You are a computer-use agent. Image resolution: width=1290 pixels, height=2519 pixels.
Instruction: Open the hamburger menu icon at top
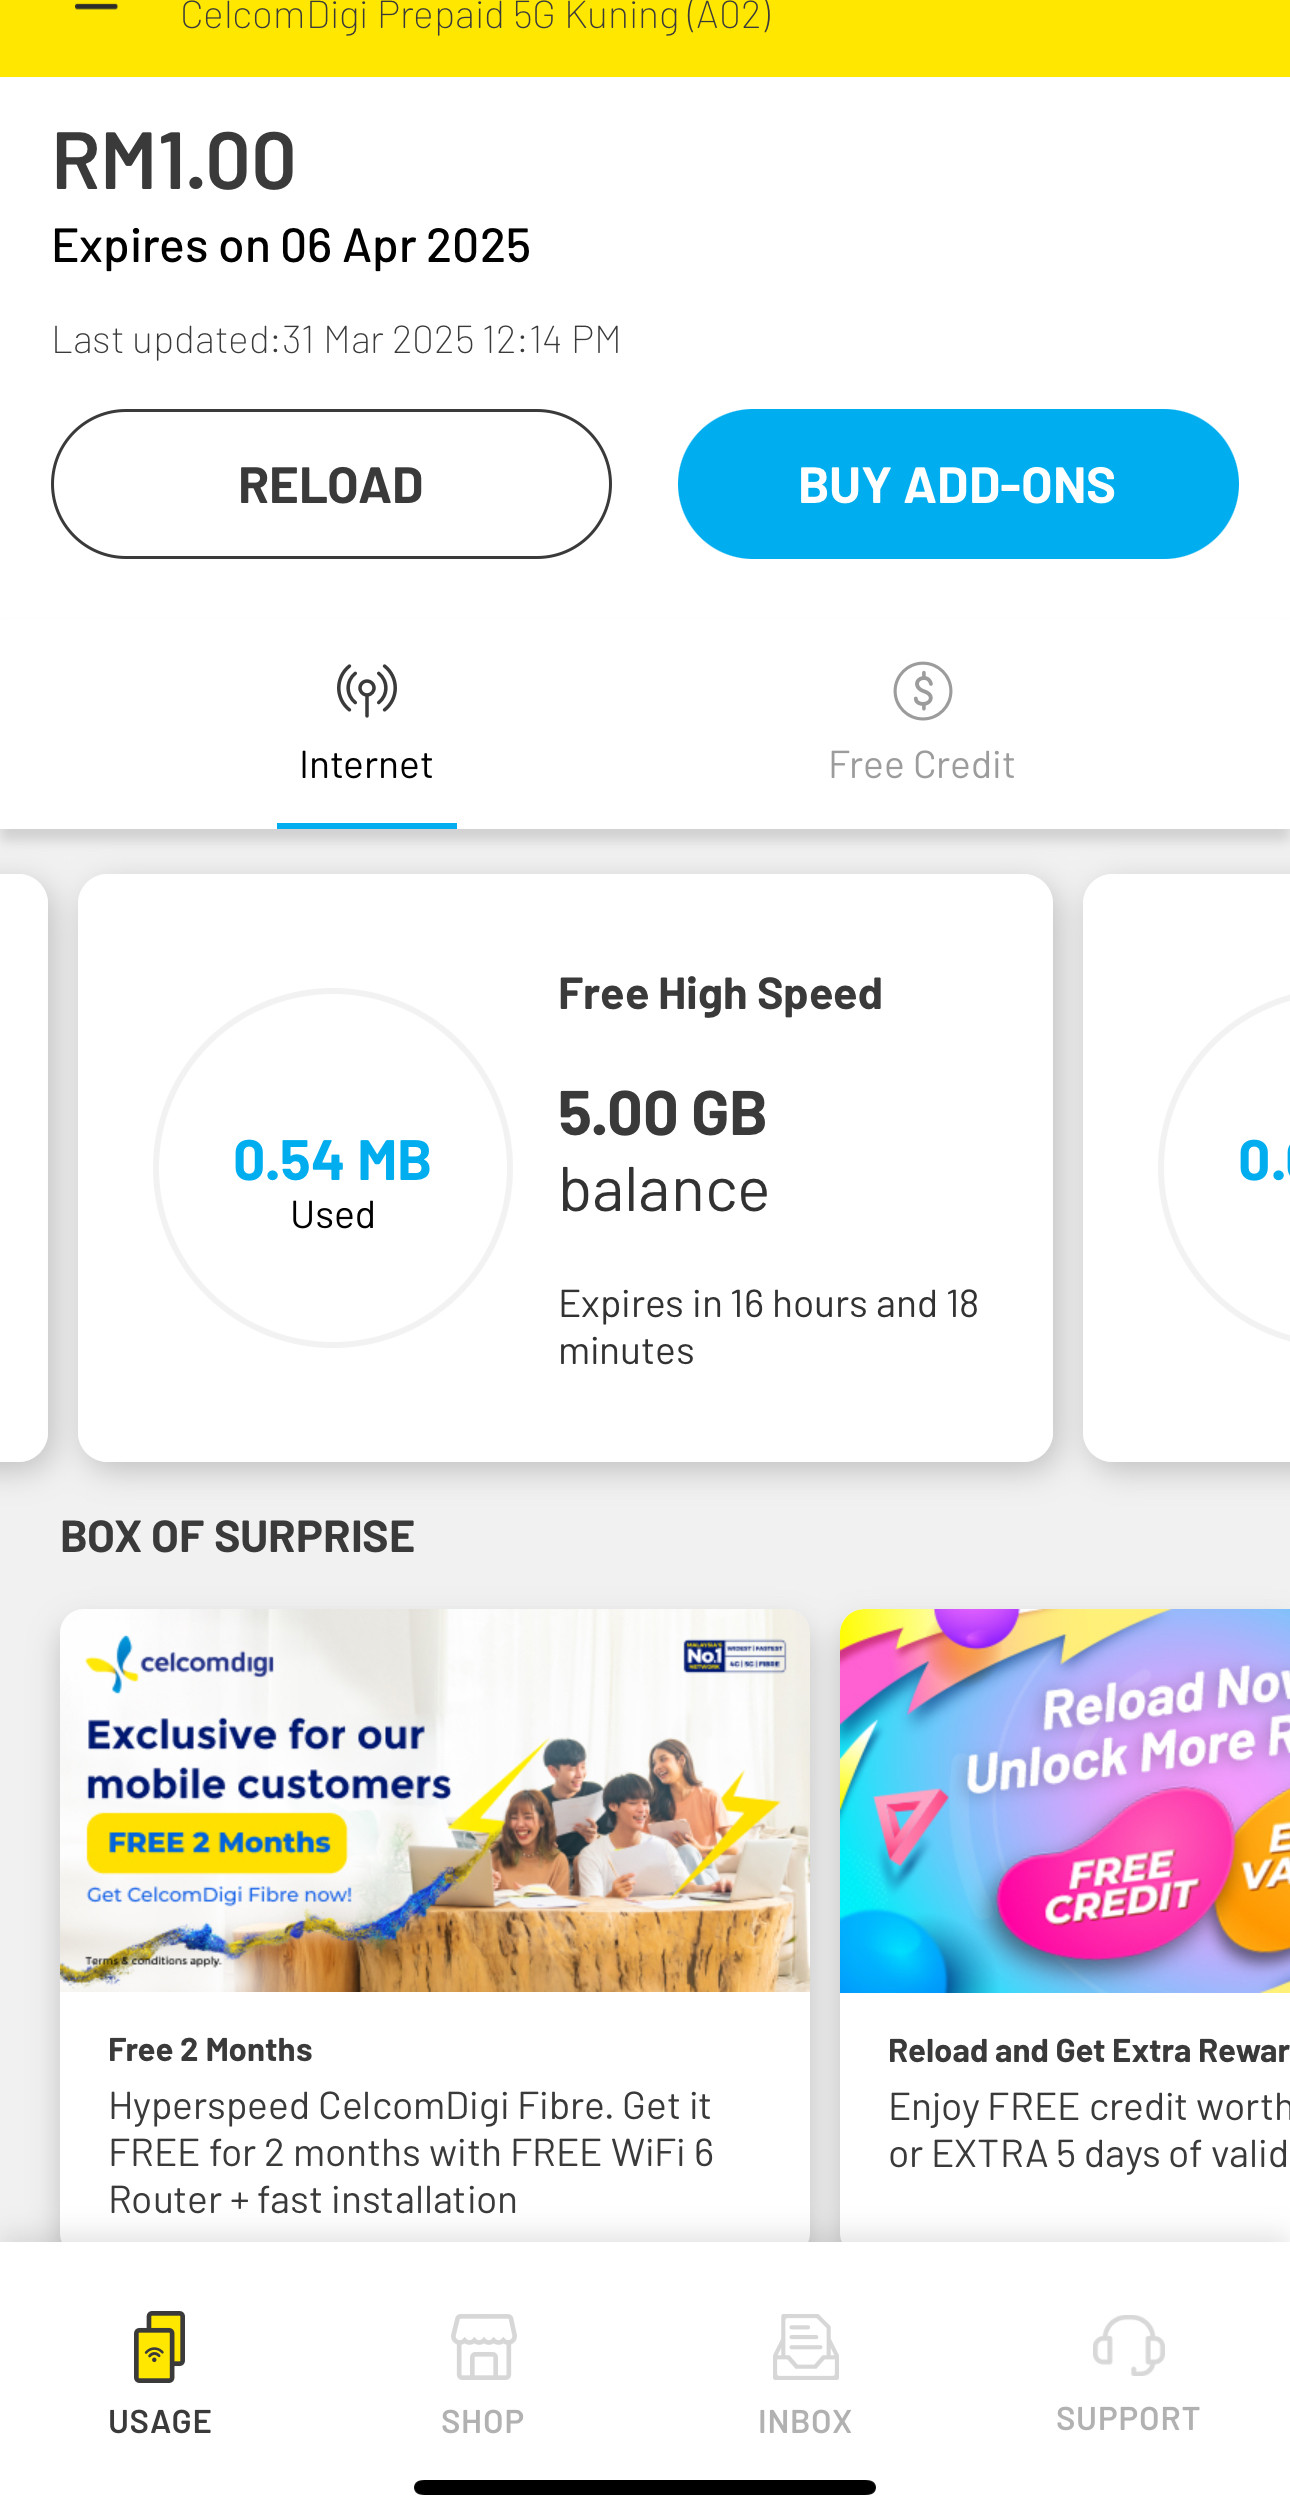point(96,8)
